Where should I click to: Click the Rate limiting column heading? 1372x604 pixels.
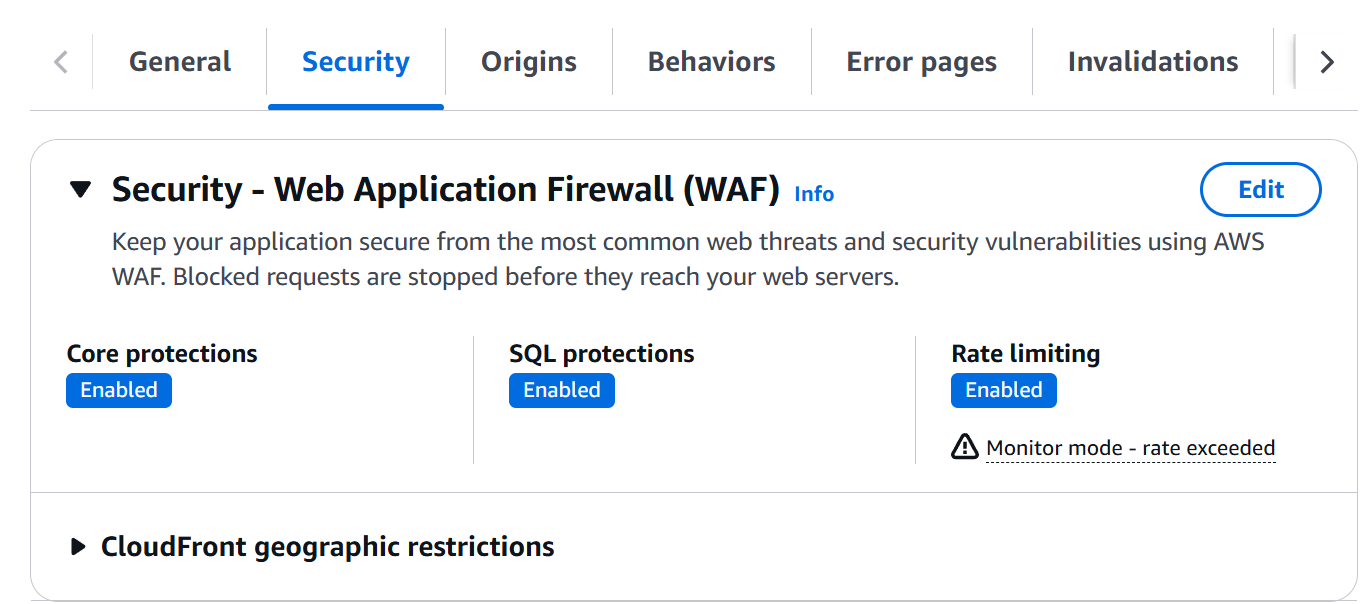(1025, 353)
